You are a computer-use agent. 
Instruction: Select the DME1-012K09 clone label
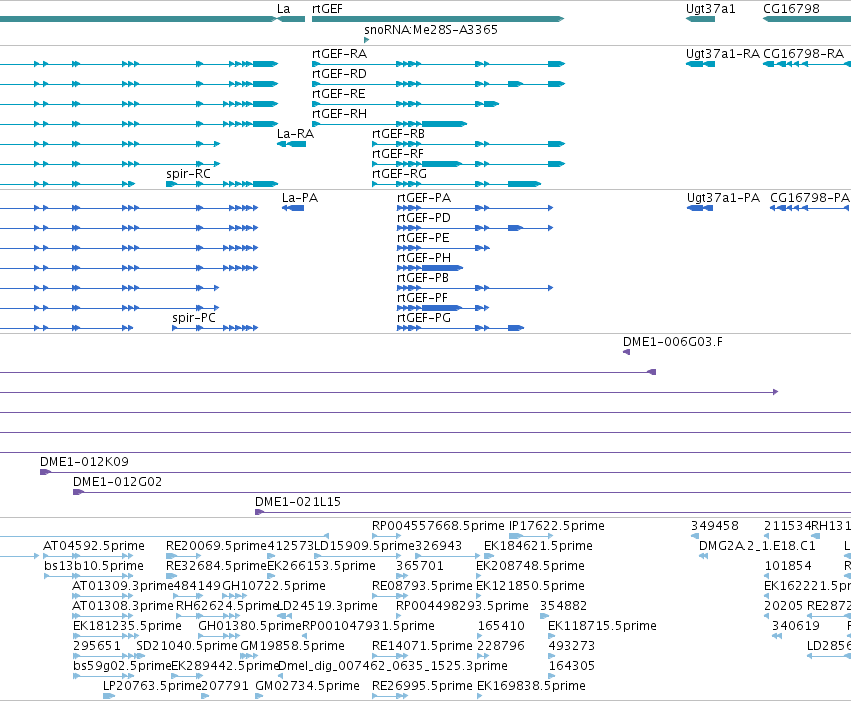84,462
